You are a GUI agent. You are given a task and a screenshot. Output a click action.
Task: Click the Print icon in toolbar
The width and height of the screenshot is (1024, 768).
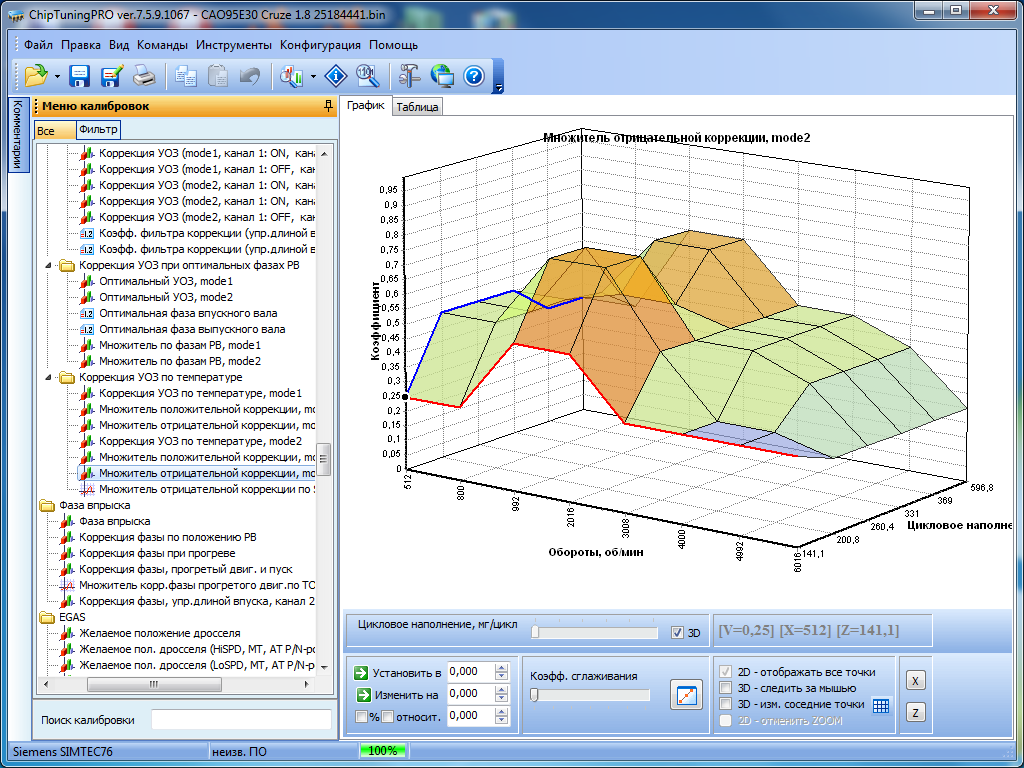tap(144, 75)
